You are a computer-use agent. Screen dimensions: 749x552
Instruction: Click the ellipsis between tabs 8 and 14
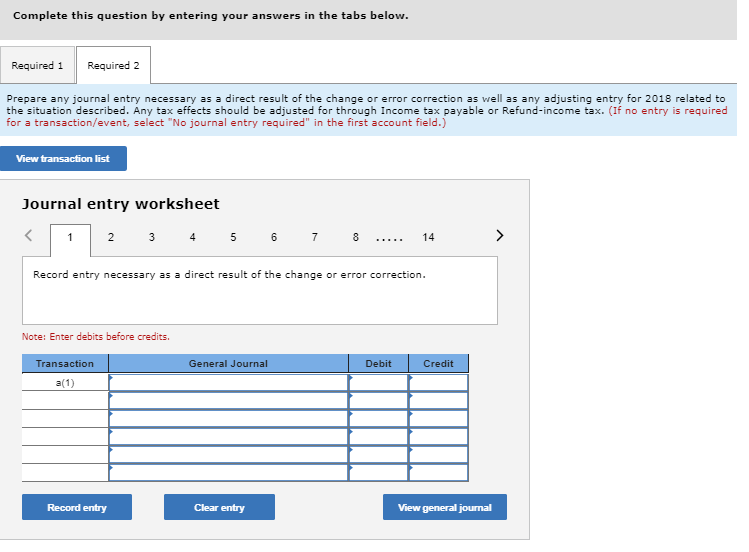[x=389, y=239]
